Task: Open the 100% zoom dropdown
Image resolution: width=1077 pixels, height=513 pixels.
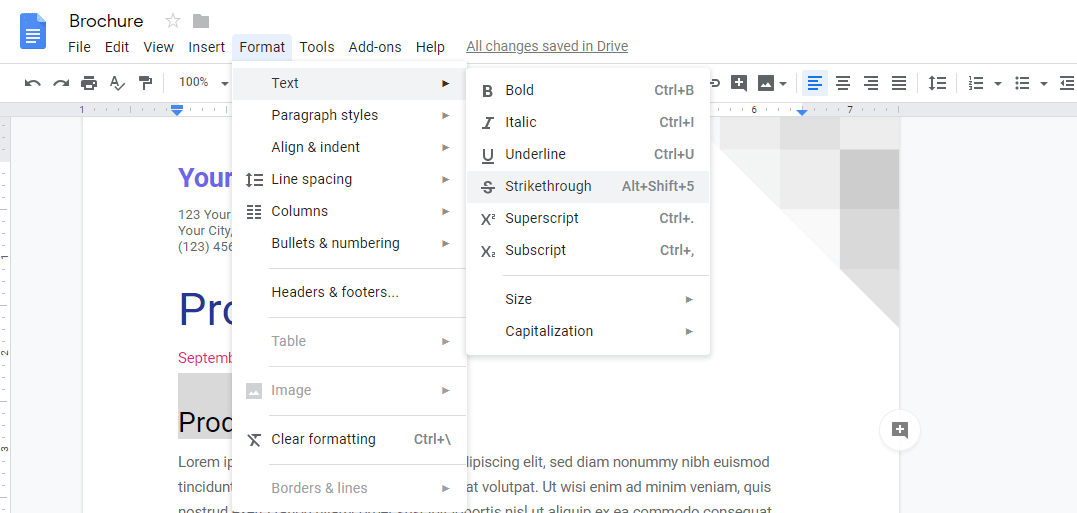Action: 201,83
